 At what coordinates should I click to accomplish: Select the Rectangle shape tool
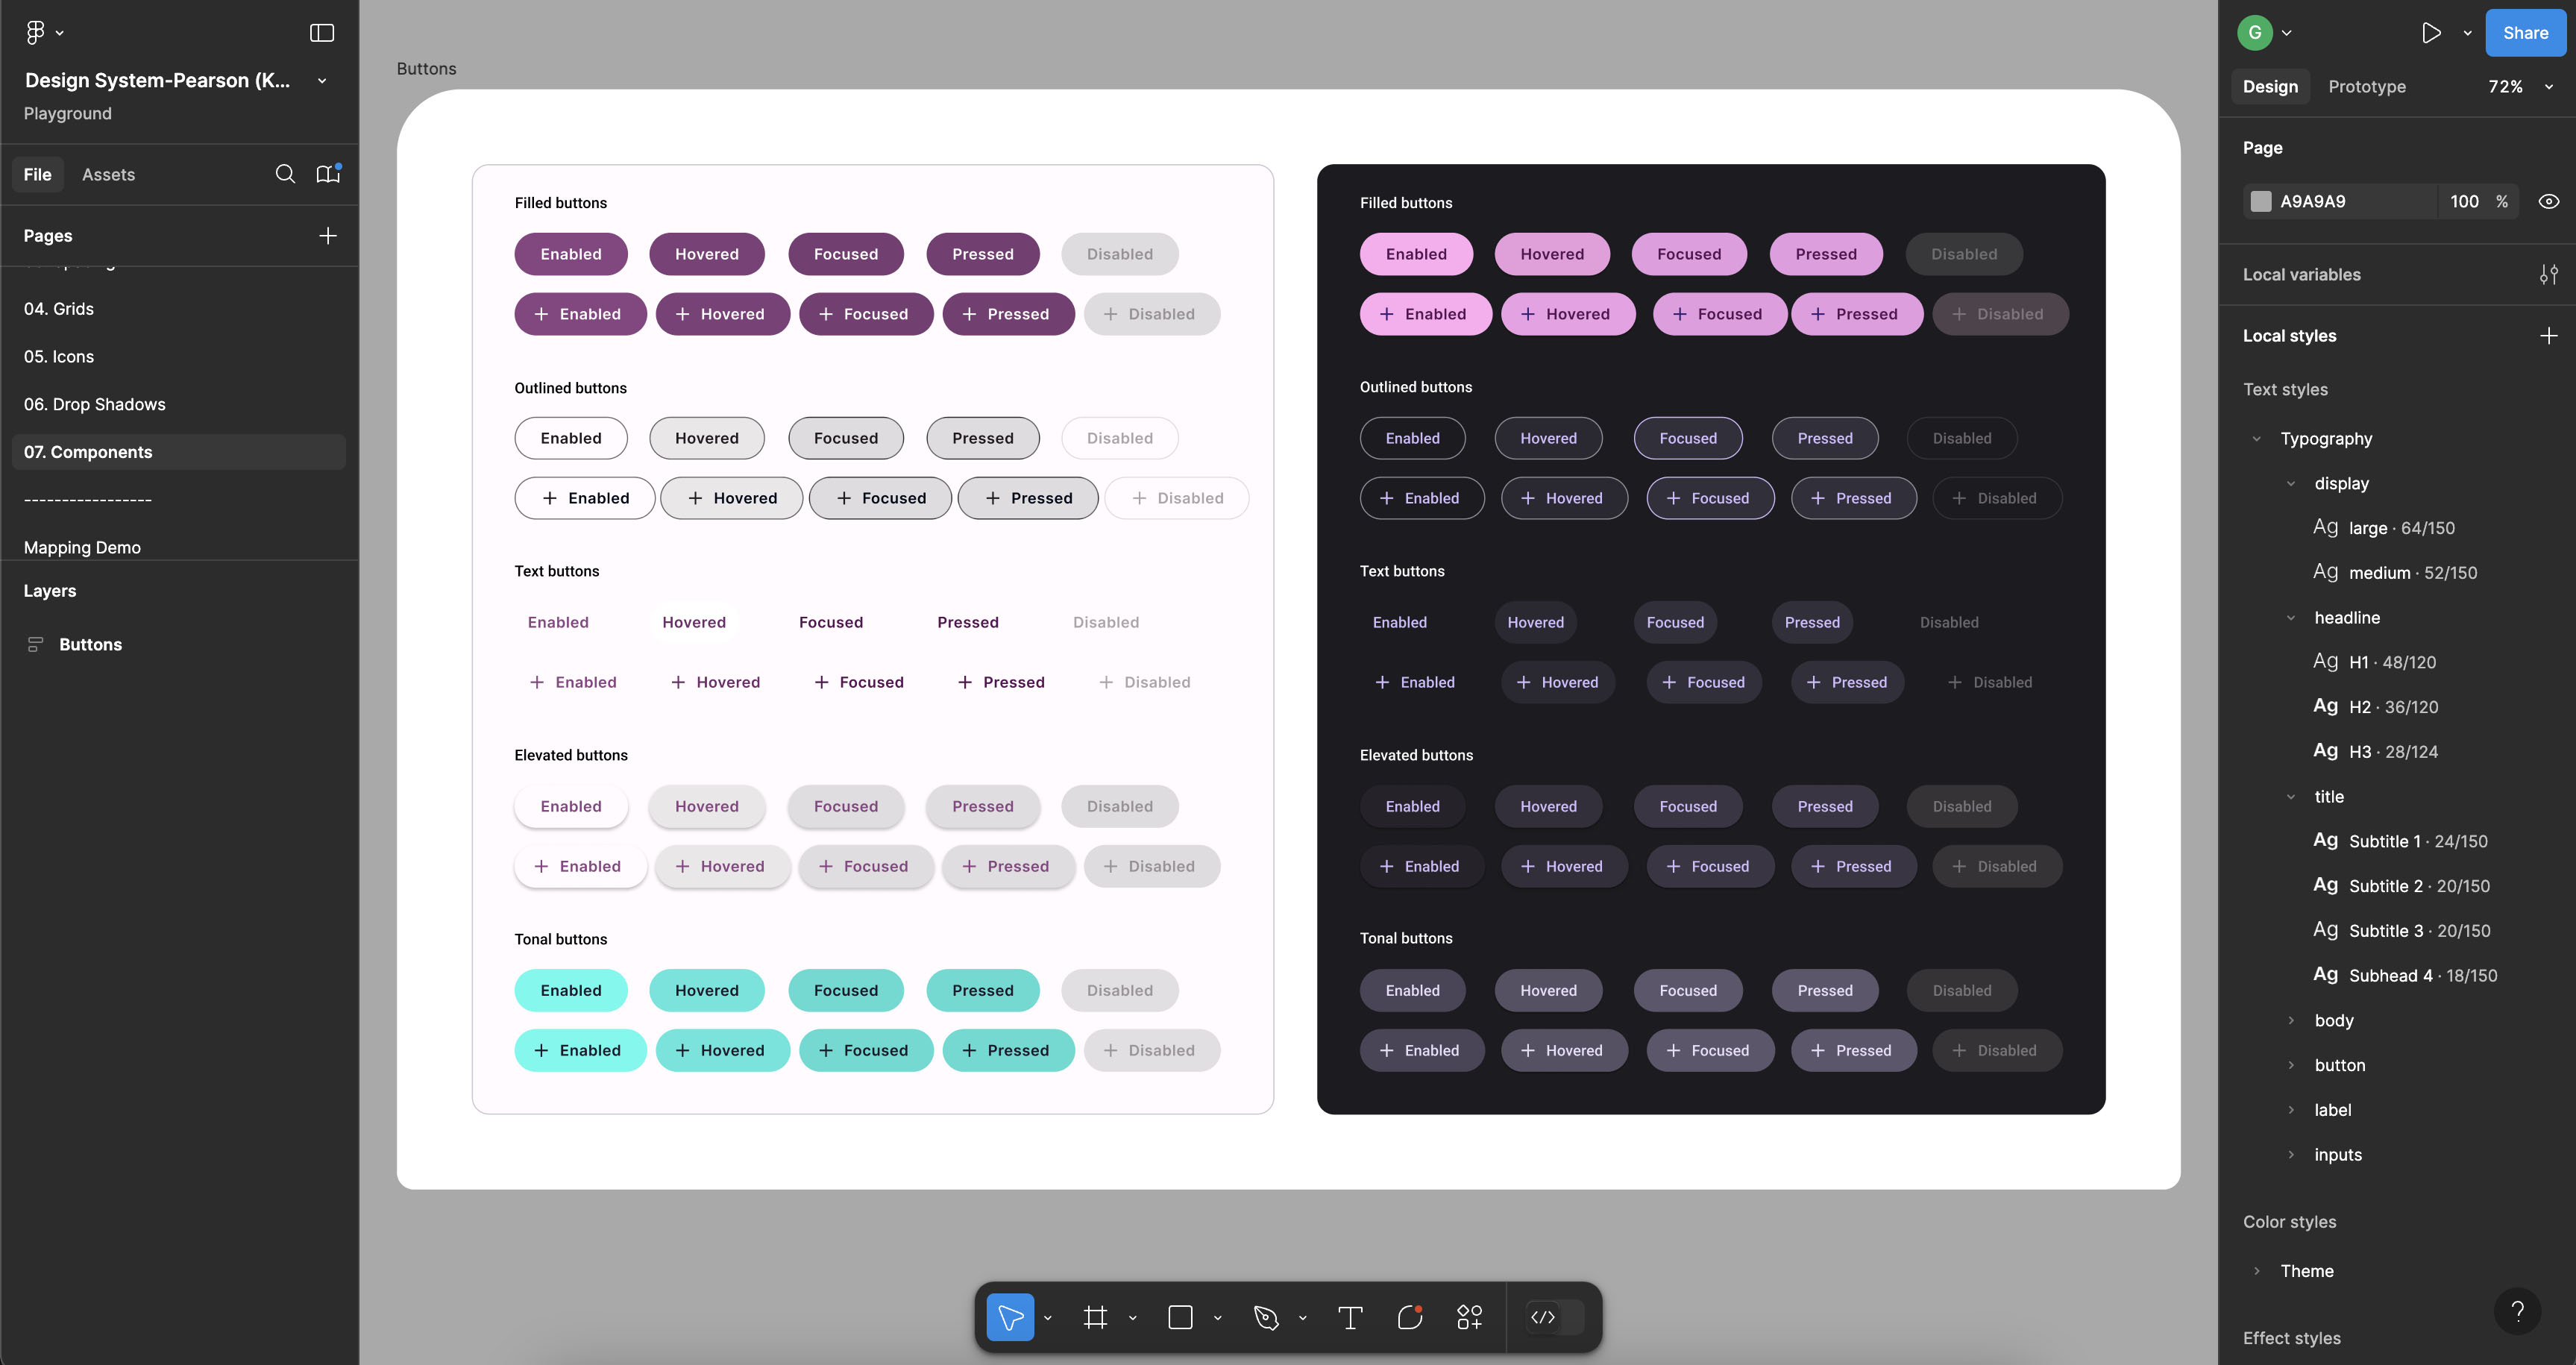pyautogui.click(x=1180, y=1317)
